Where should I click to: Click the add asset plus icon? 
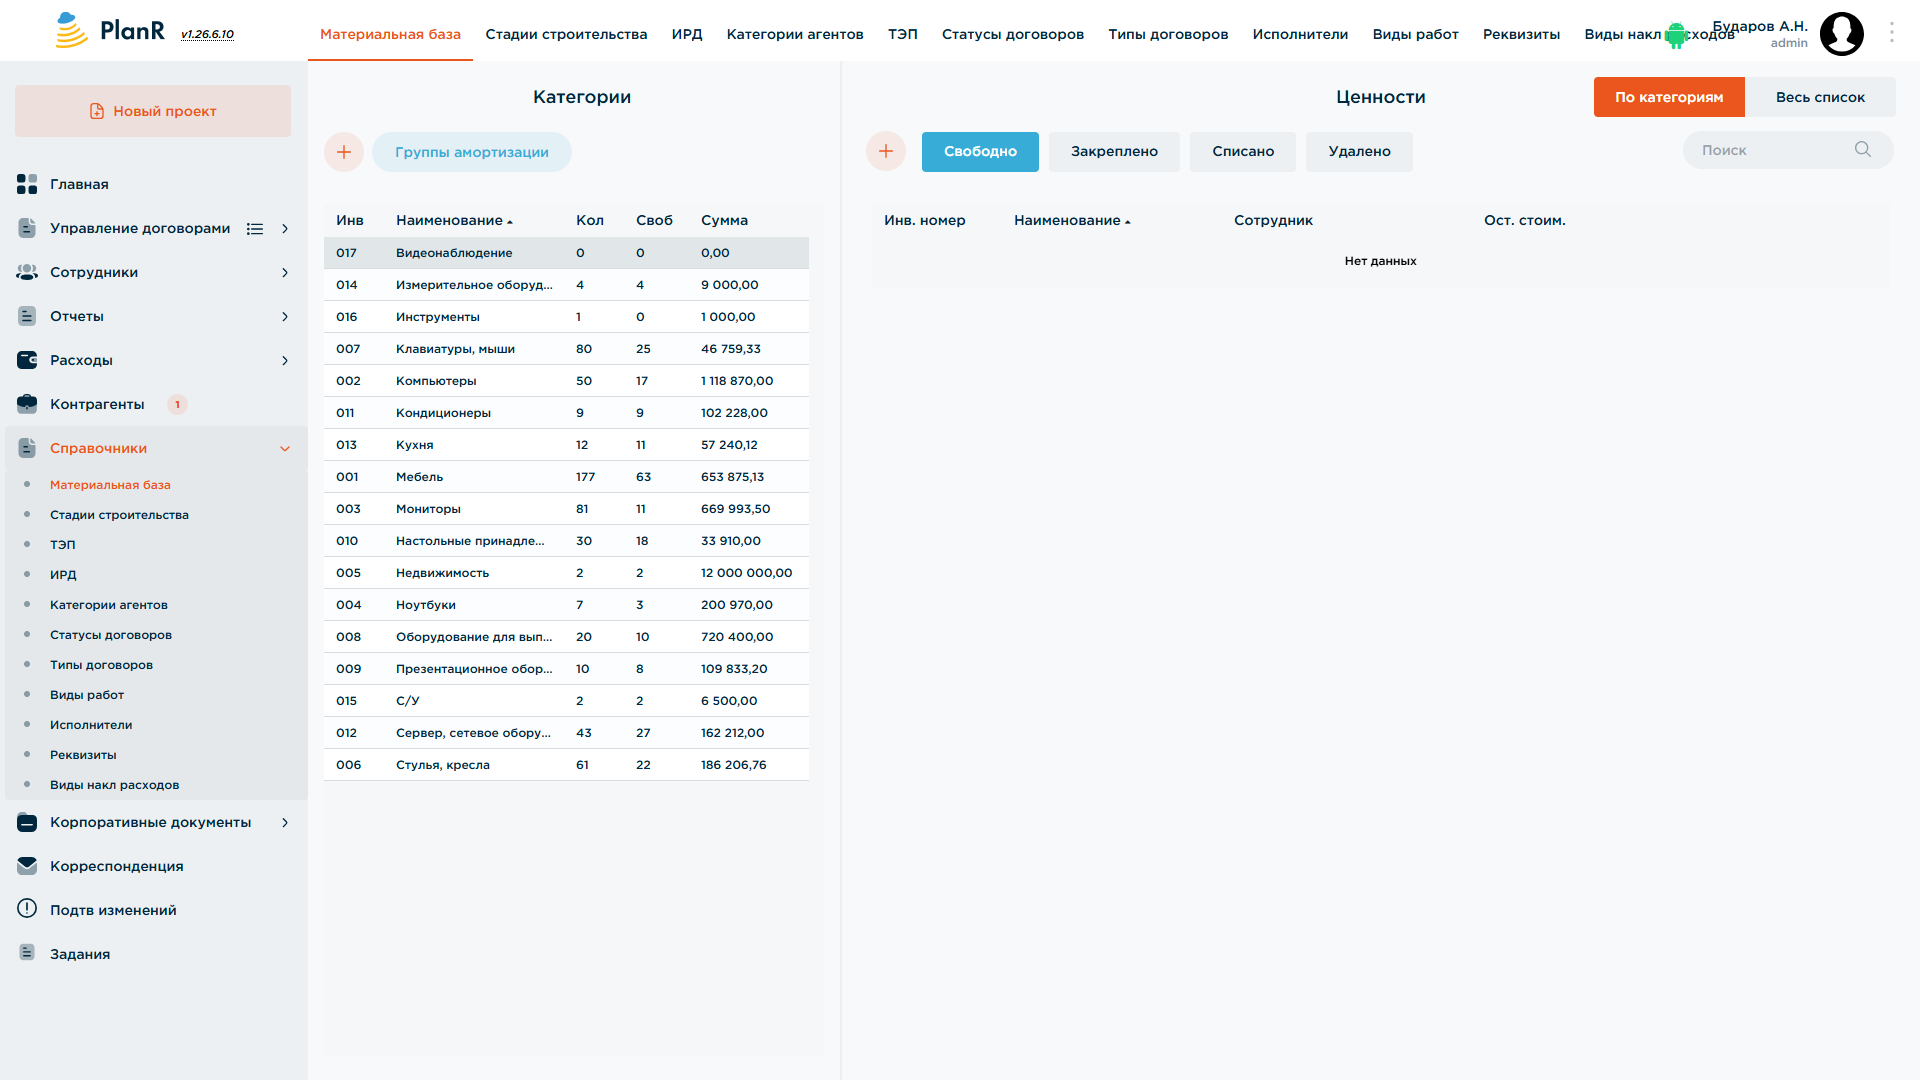pos(886,151)
